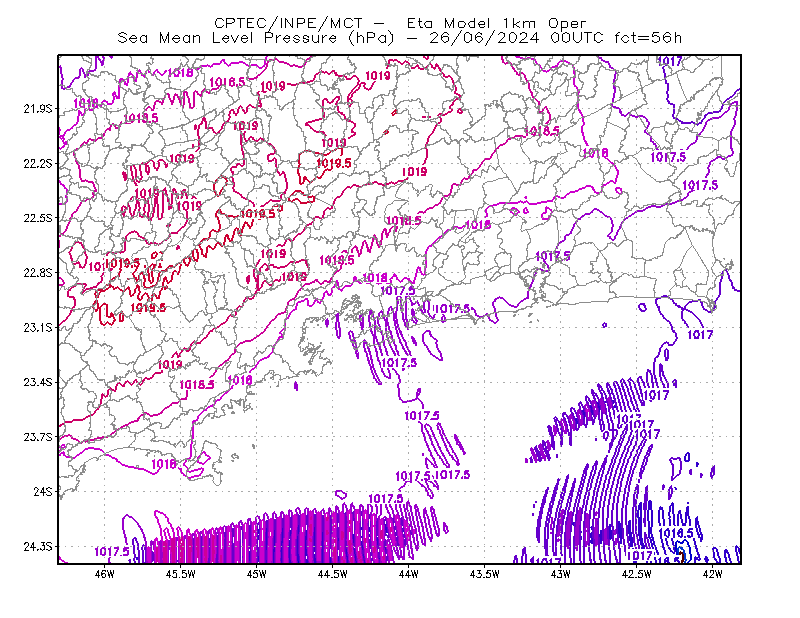The height and width of the screenshot is (618, 800).
Task: Choose the 43W longitude axis label
Action: pos(560,574)
